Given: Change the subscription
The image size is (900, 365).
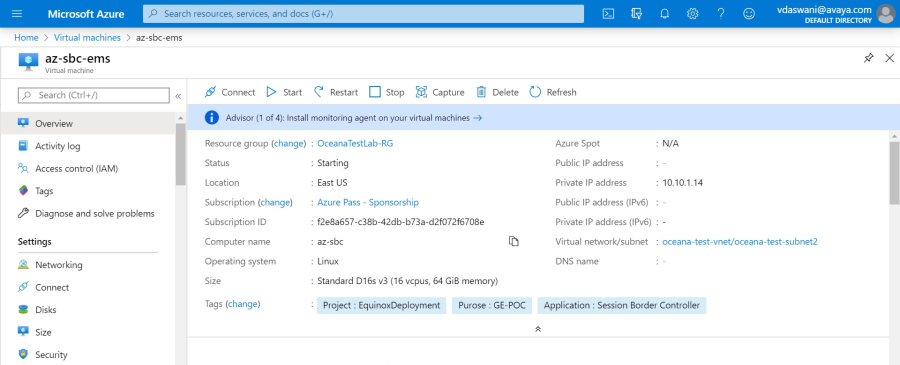Looking at the screenshot, I should pos(275,202).
